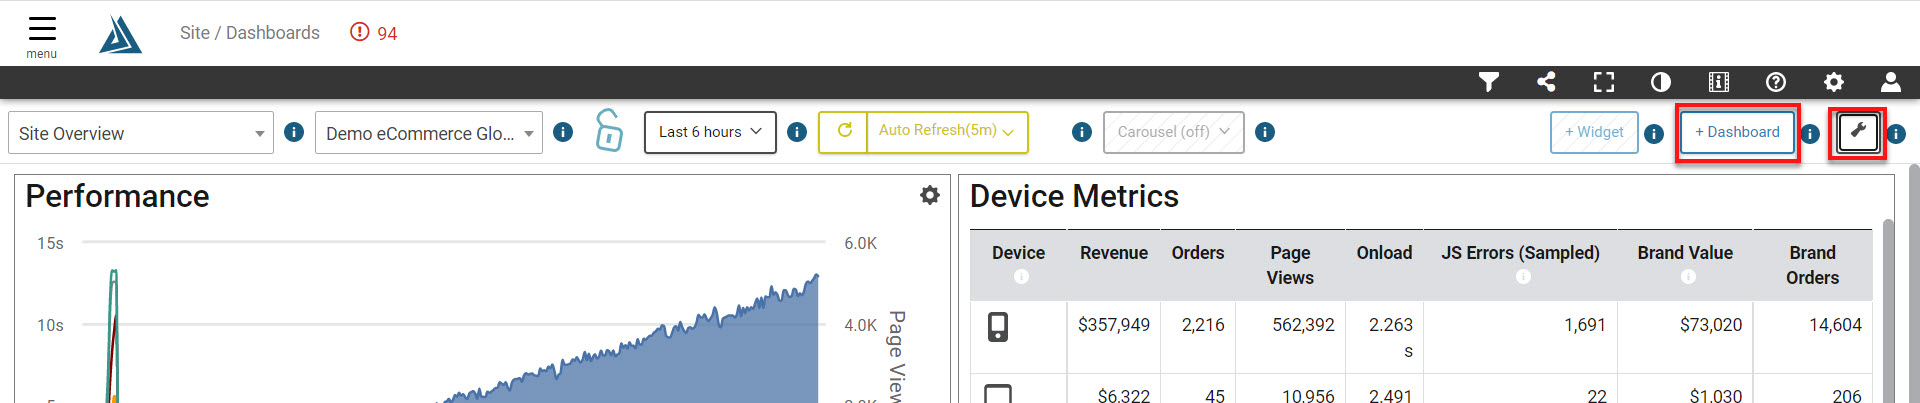Click the Dashboards breadcrumb

(272, 33)
